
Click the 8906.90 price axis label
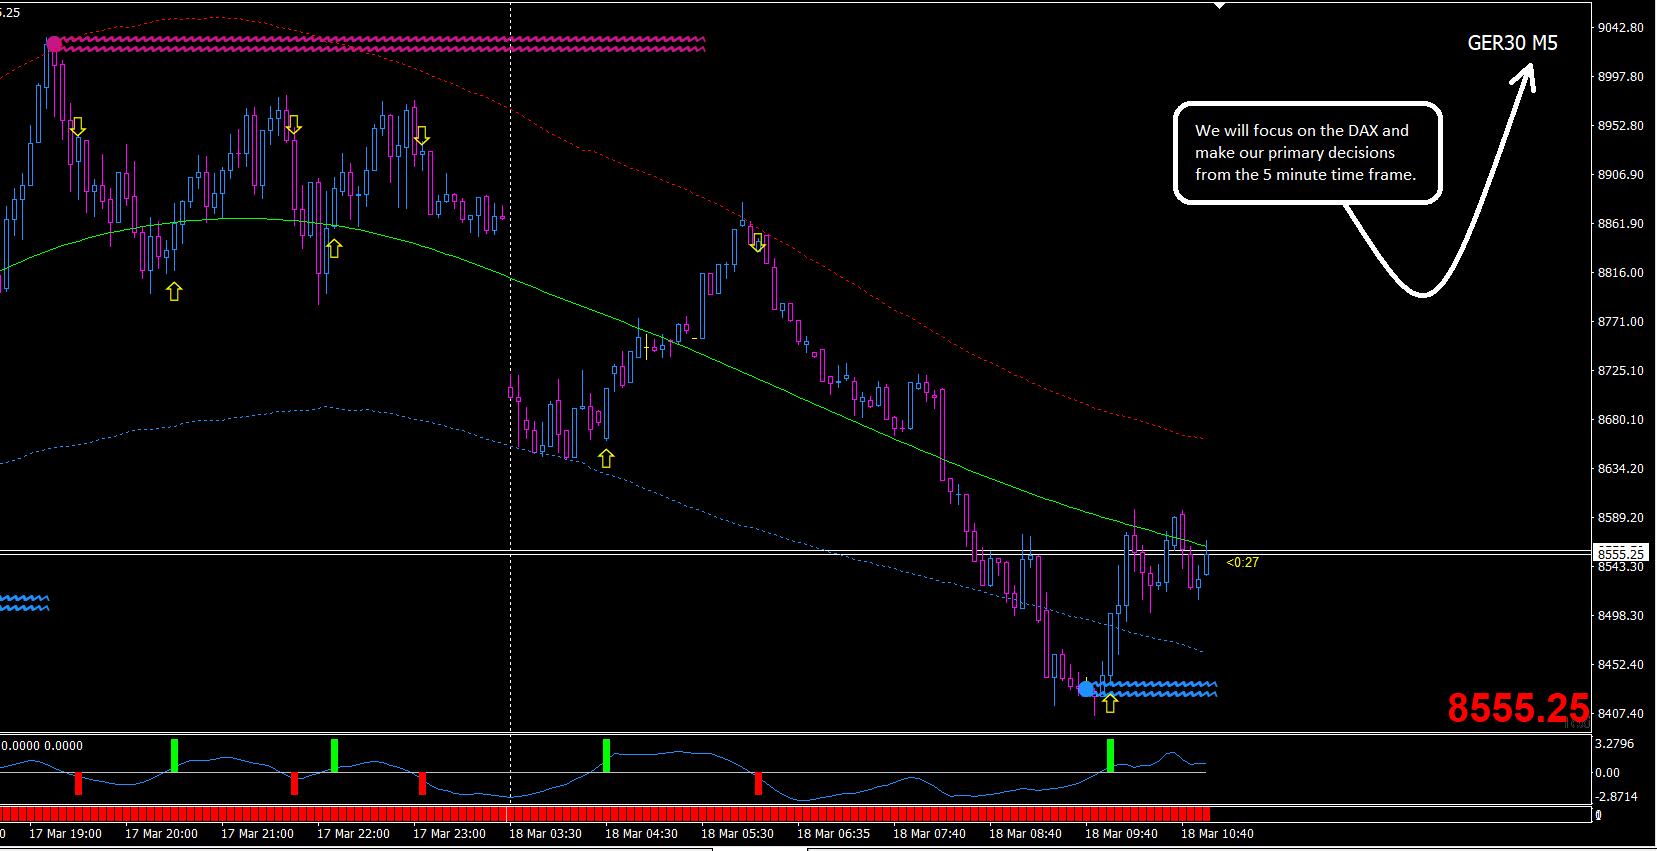[x=1620, y=175]
